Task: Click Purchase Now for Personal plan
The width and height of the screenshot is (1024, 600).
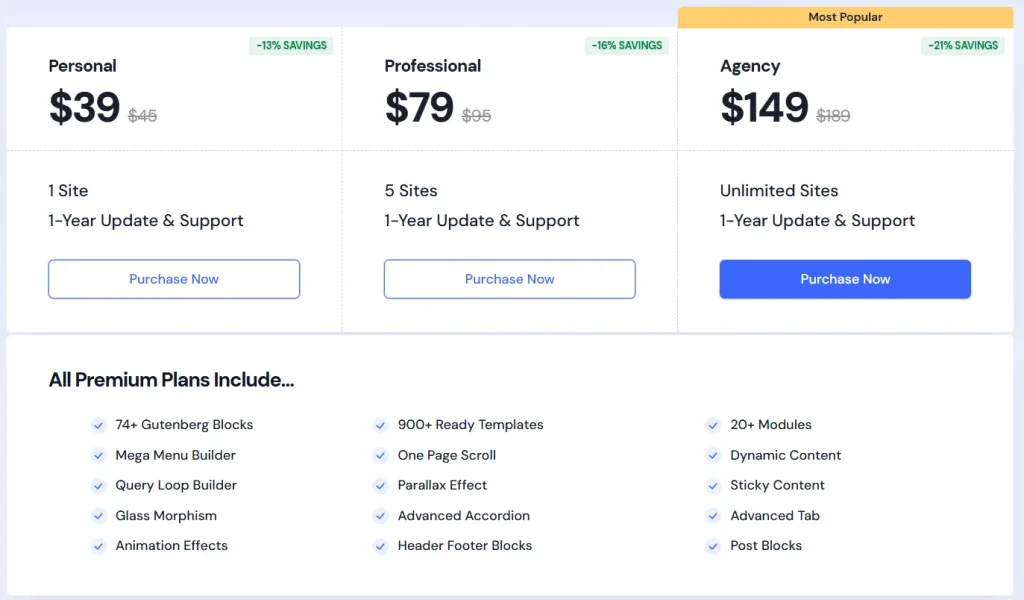Action: [174, 279]
